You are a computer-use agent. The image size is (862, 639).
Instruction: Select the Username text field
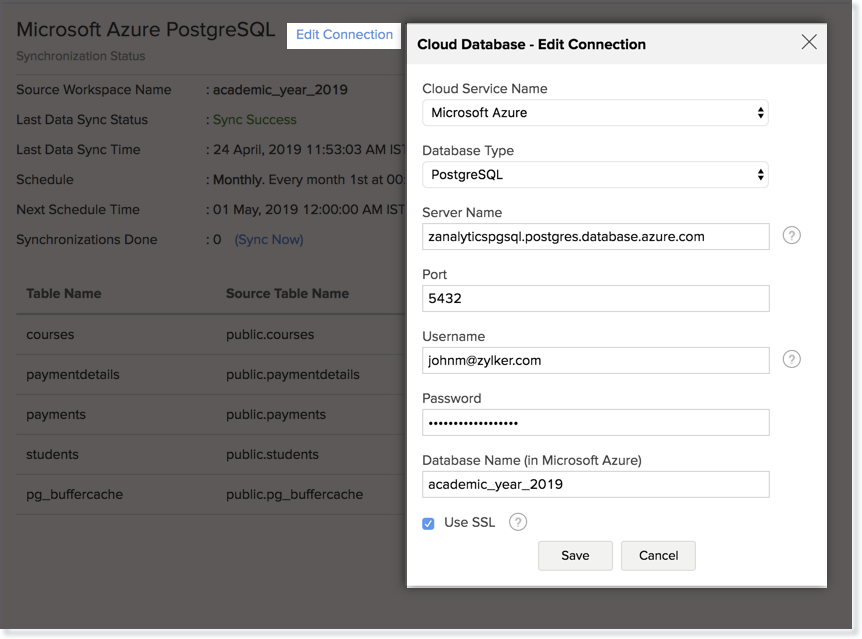595,361
